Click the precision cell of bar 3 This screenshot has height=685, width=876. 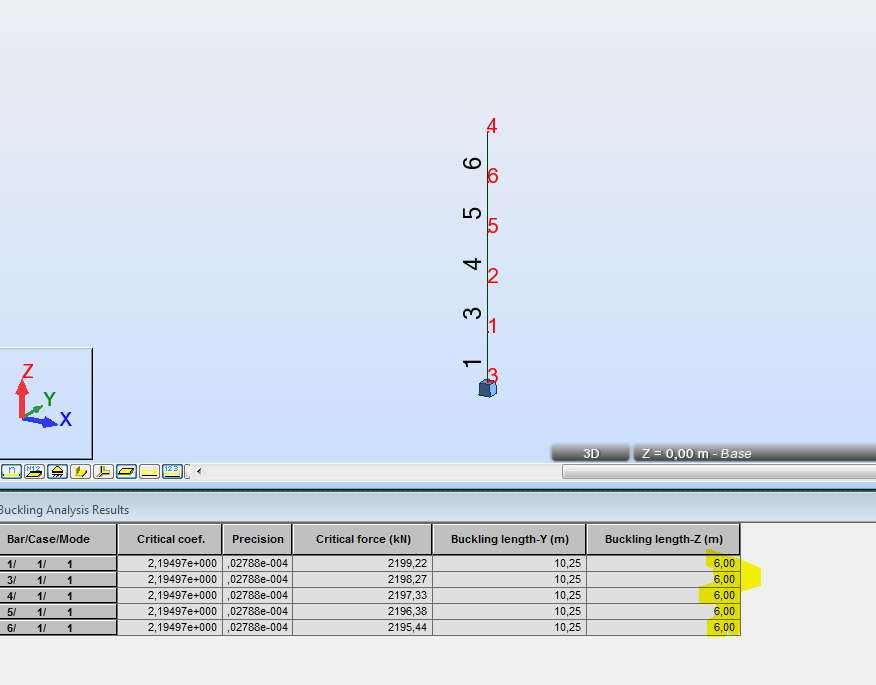(x=258, y=579)
